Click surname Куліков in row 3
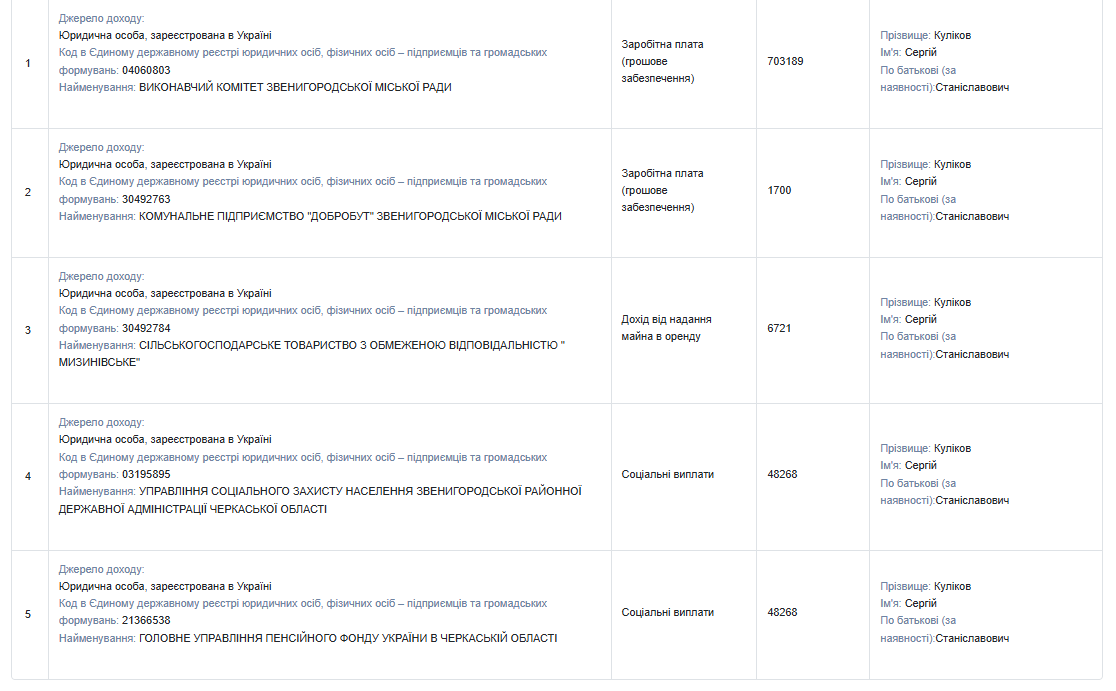The height and width of the screenshot is (691, 1116). coord(952,302)
